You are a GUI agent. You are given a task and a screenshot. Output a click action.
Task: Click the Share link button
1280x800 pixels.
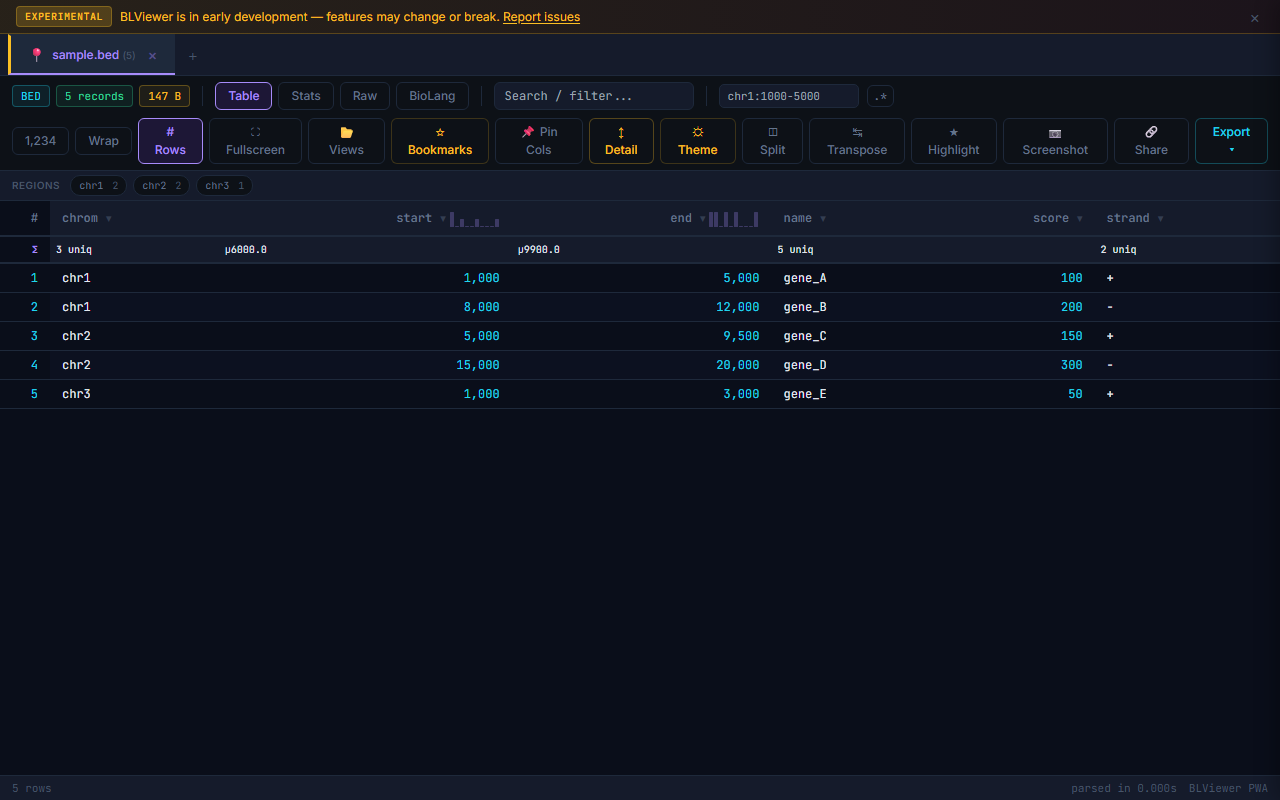pos(1151,141)
